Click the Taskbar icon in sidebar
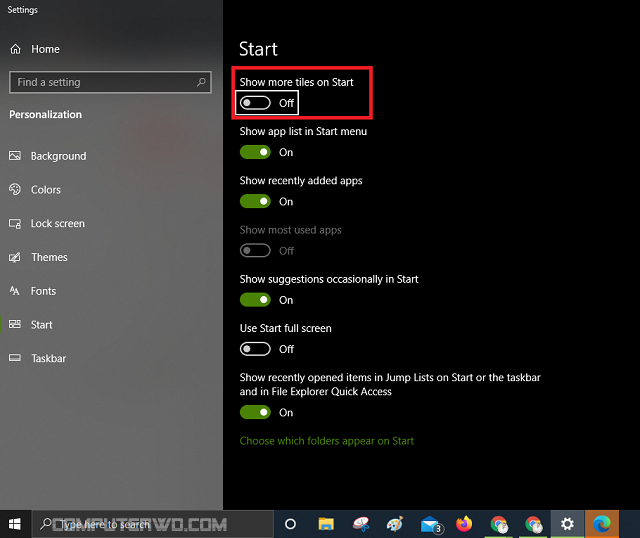Screen dimensions: 640x538 [15, 358]
